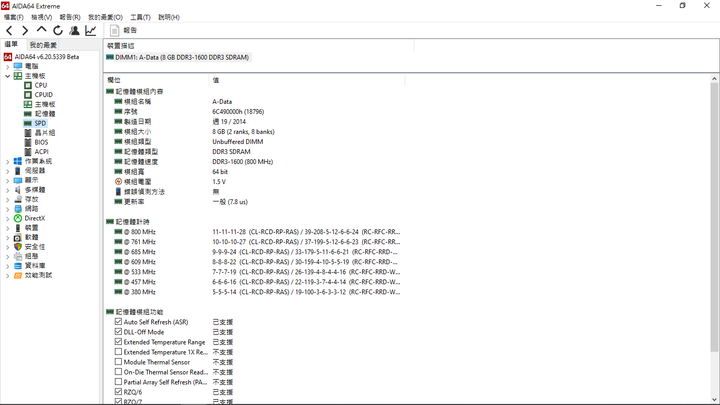Screen dimensions: 720x405
Task: Click the @ 800 MHz timing row
Action: 257,232
